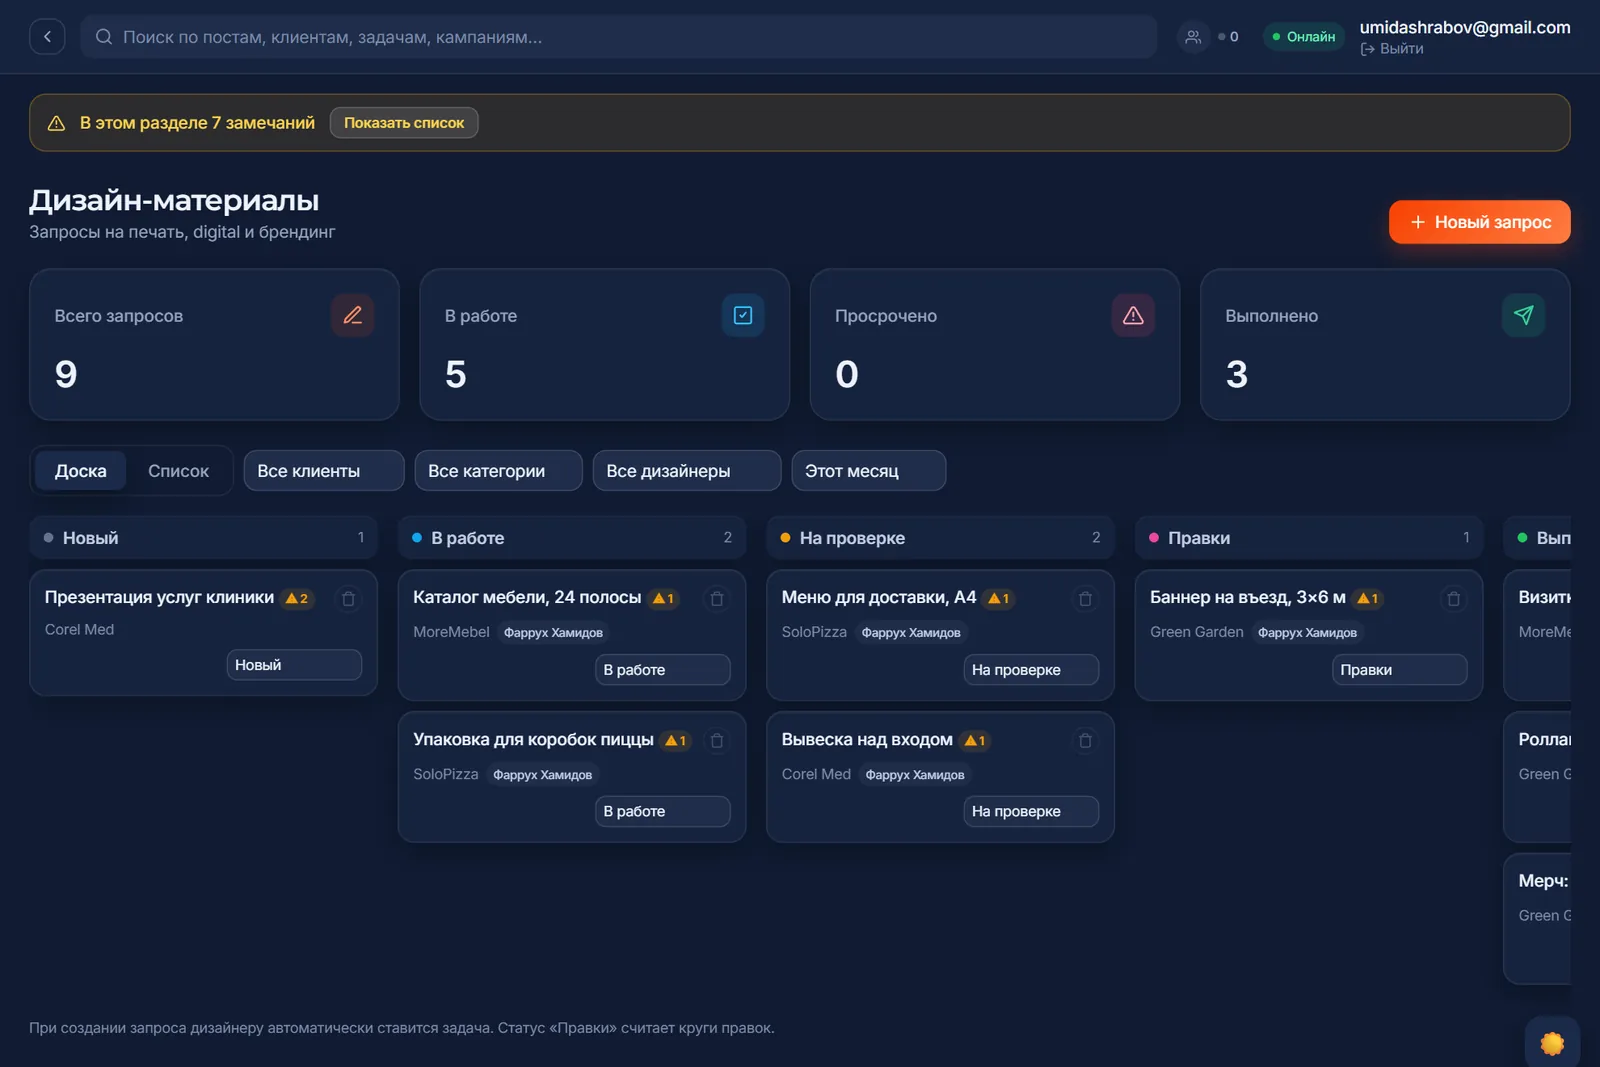Click the Онлайн status badge
Viewport: 1600px width, 1067px height.
click(1304, 37)
